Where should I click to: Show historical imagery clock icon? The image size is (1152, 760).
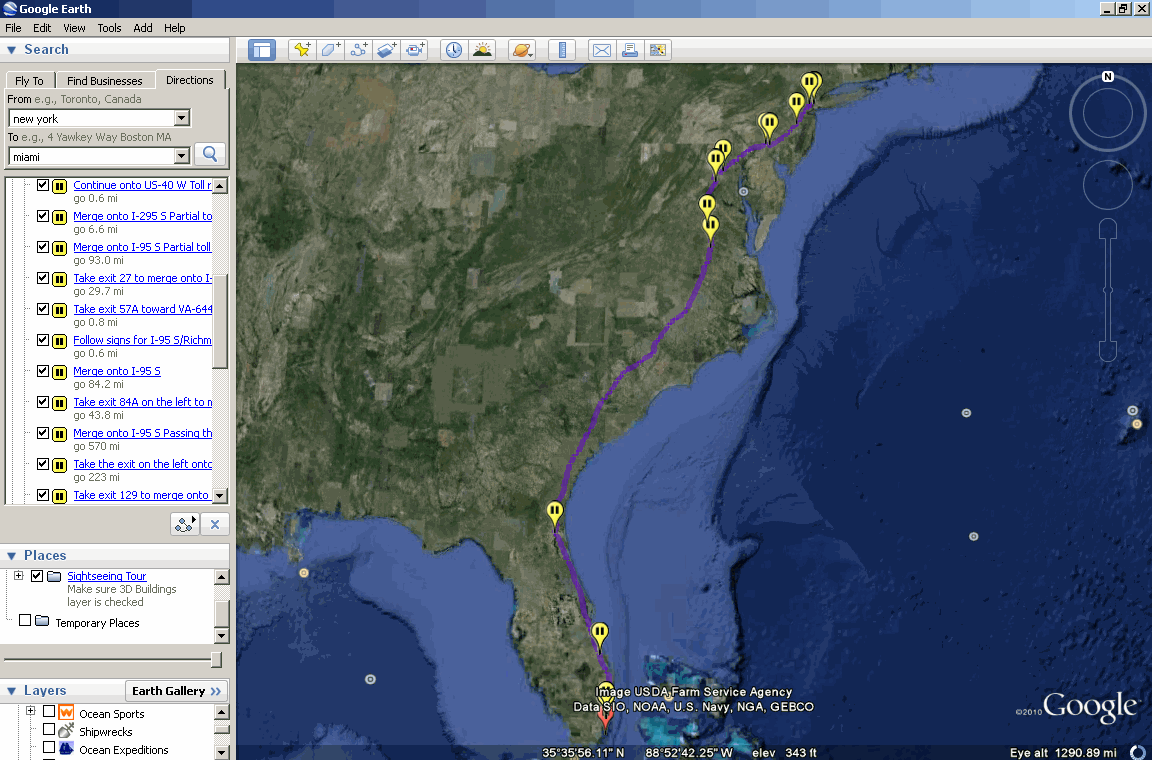pyautogui.click(x=454, y=50)
